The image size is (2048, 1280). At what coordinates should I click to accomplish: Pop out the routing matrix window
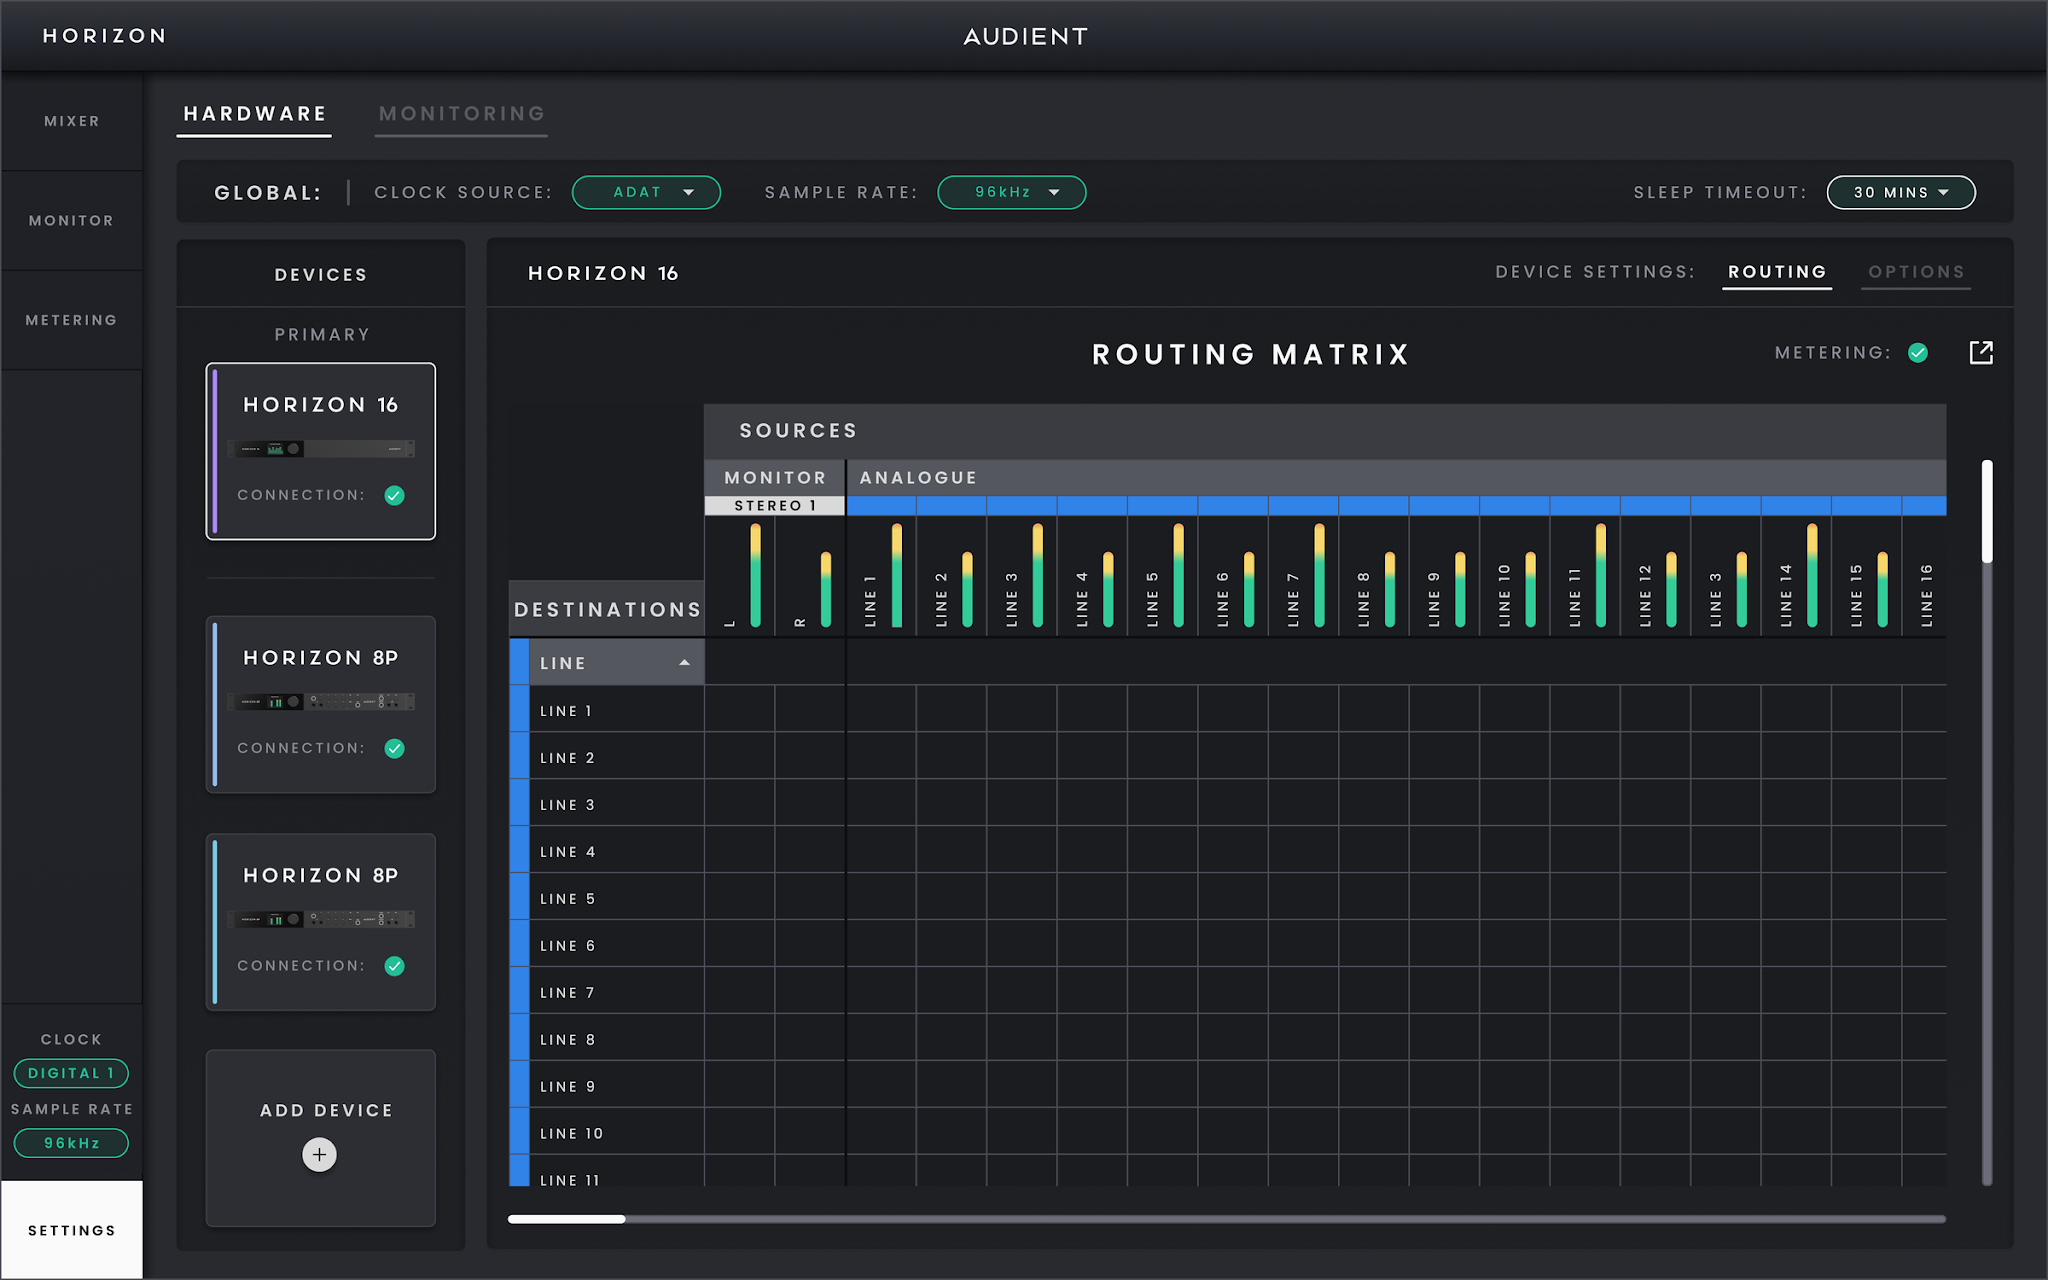tap(1981, 352)
